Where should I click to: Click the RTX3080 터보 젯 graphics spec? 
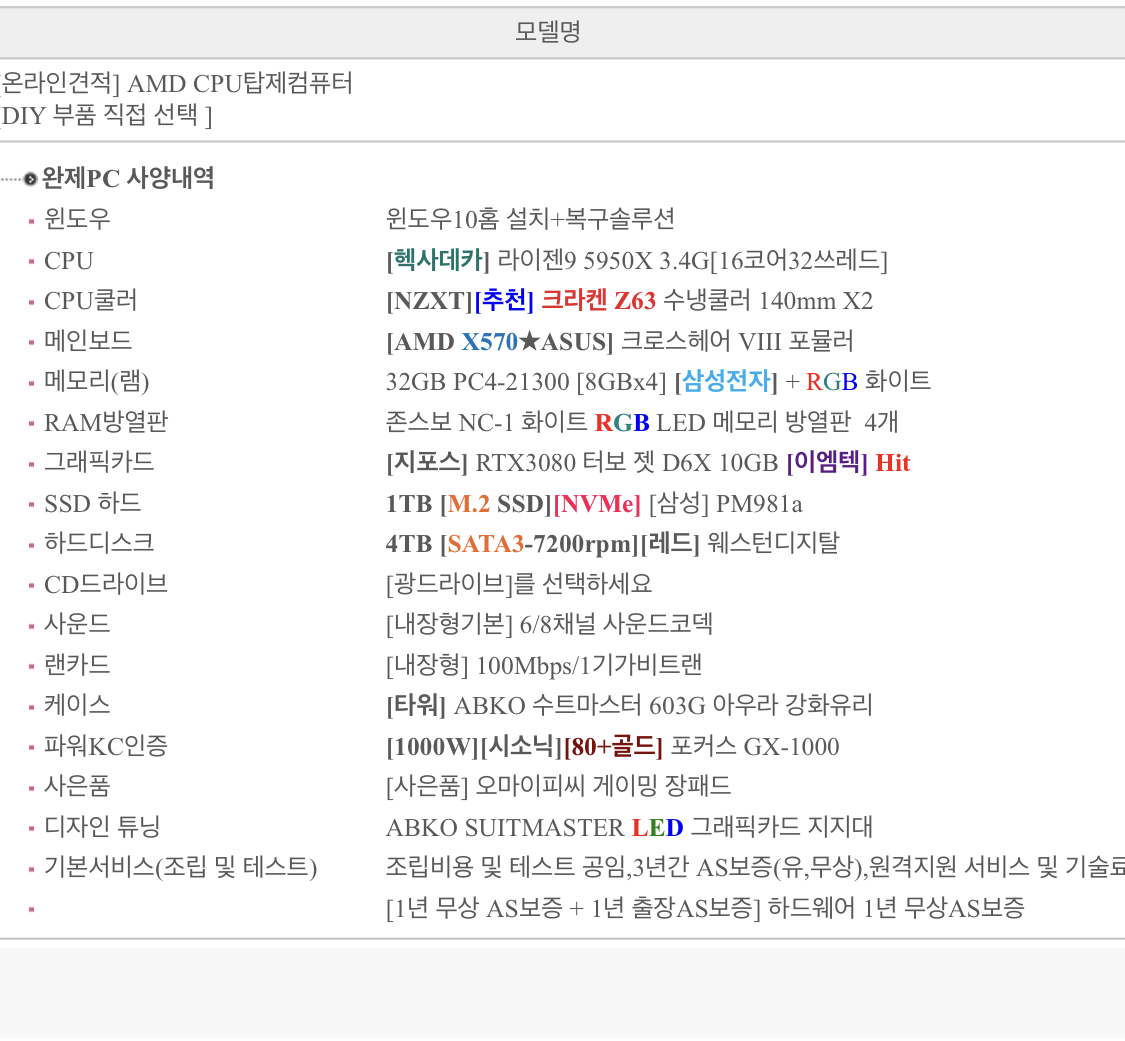click(648, 462)
